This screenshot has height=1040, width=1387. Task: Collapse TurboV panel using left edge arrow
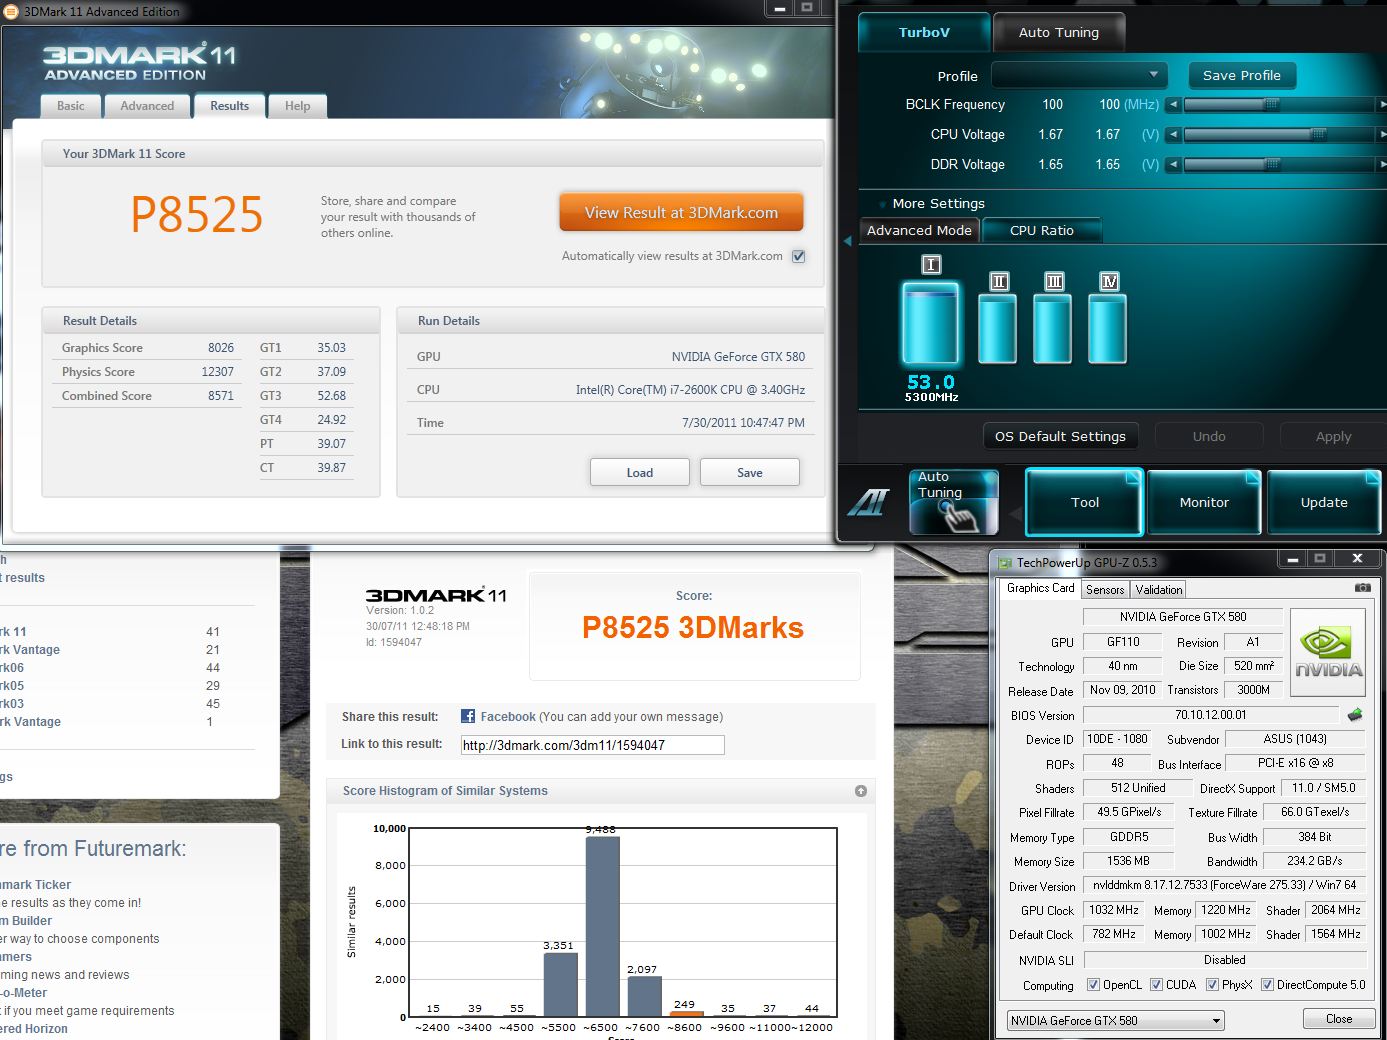tap(848, 241)
